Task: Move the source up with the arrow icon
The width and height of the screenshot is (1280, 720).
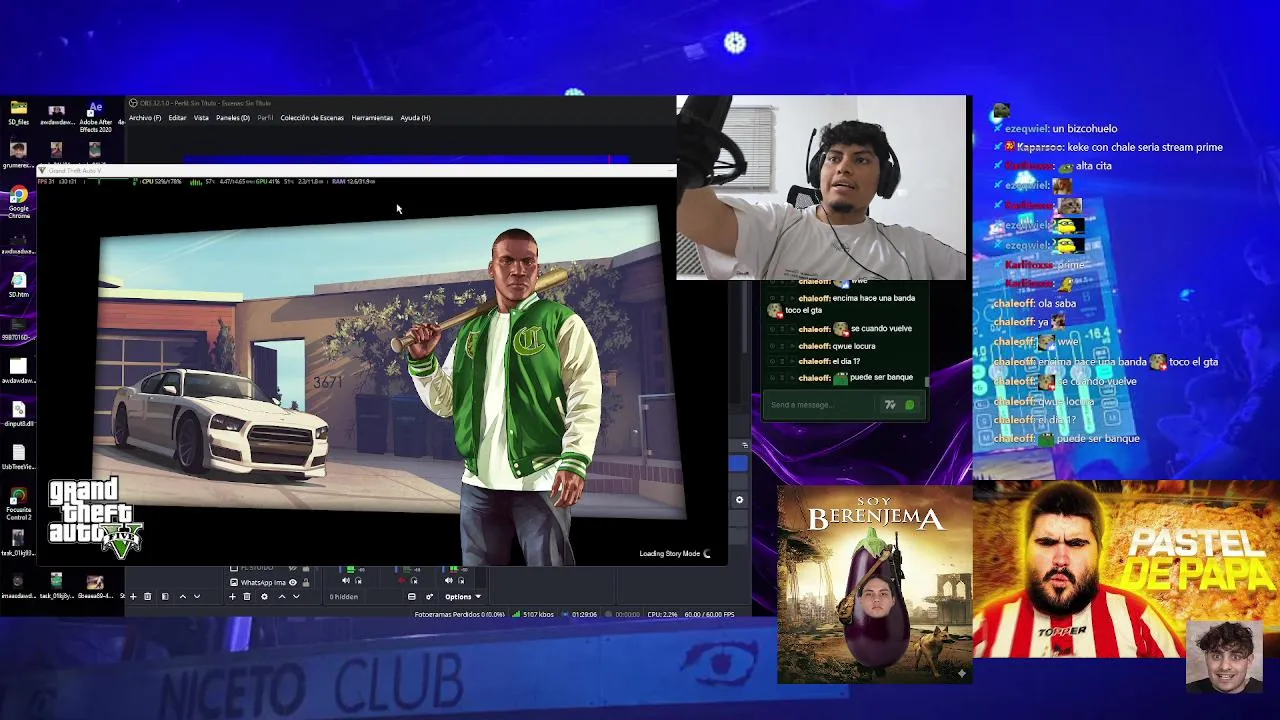Action: tap(282, 596)
